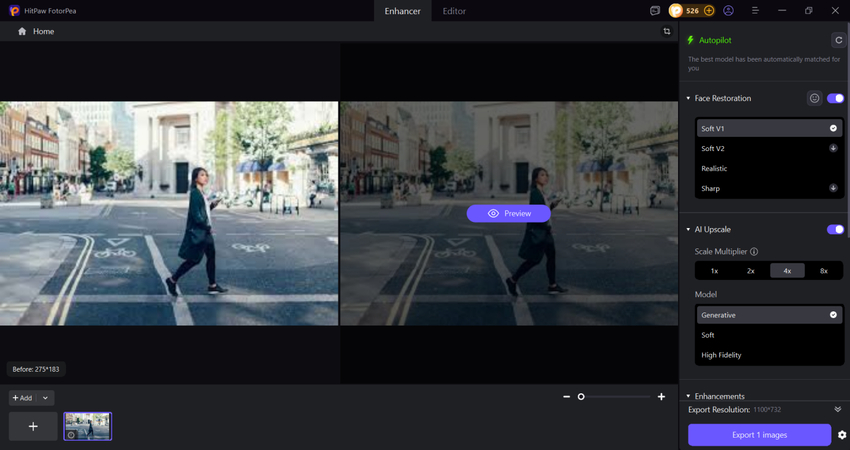850x450 pixels.
Task: Click the Autopilot lightning icon
Action: click(691, 40)
